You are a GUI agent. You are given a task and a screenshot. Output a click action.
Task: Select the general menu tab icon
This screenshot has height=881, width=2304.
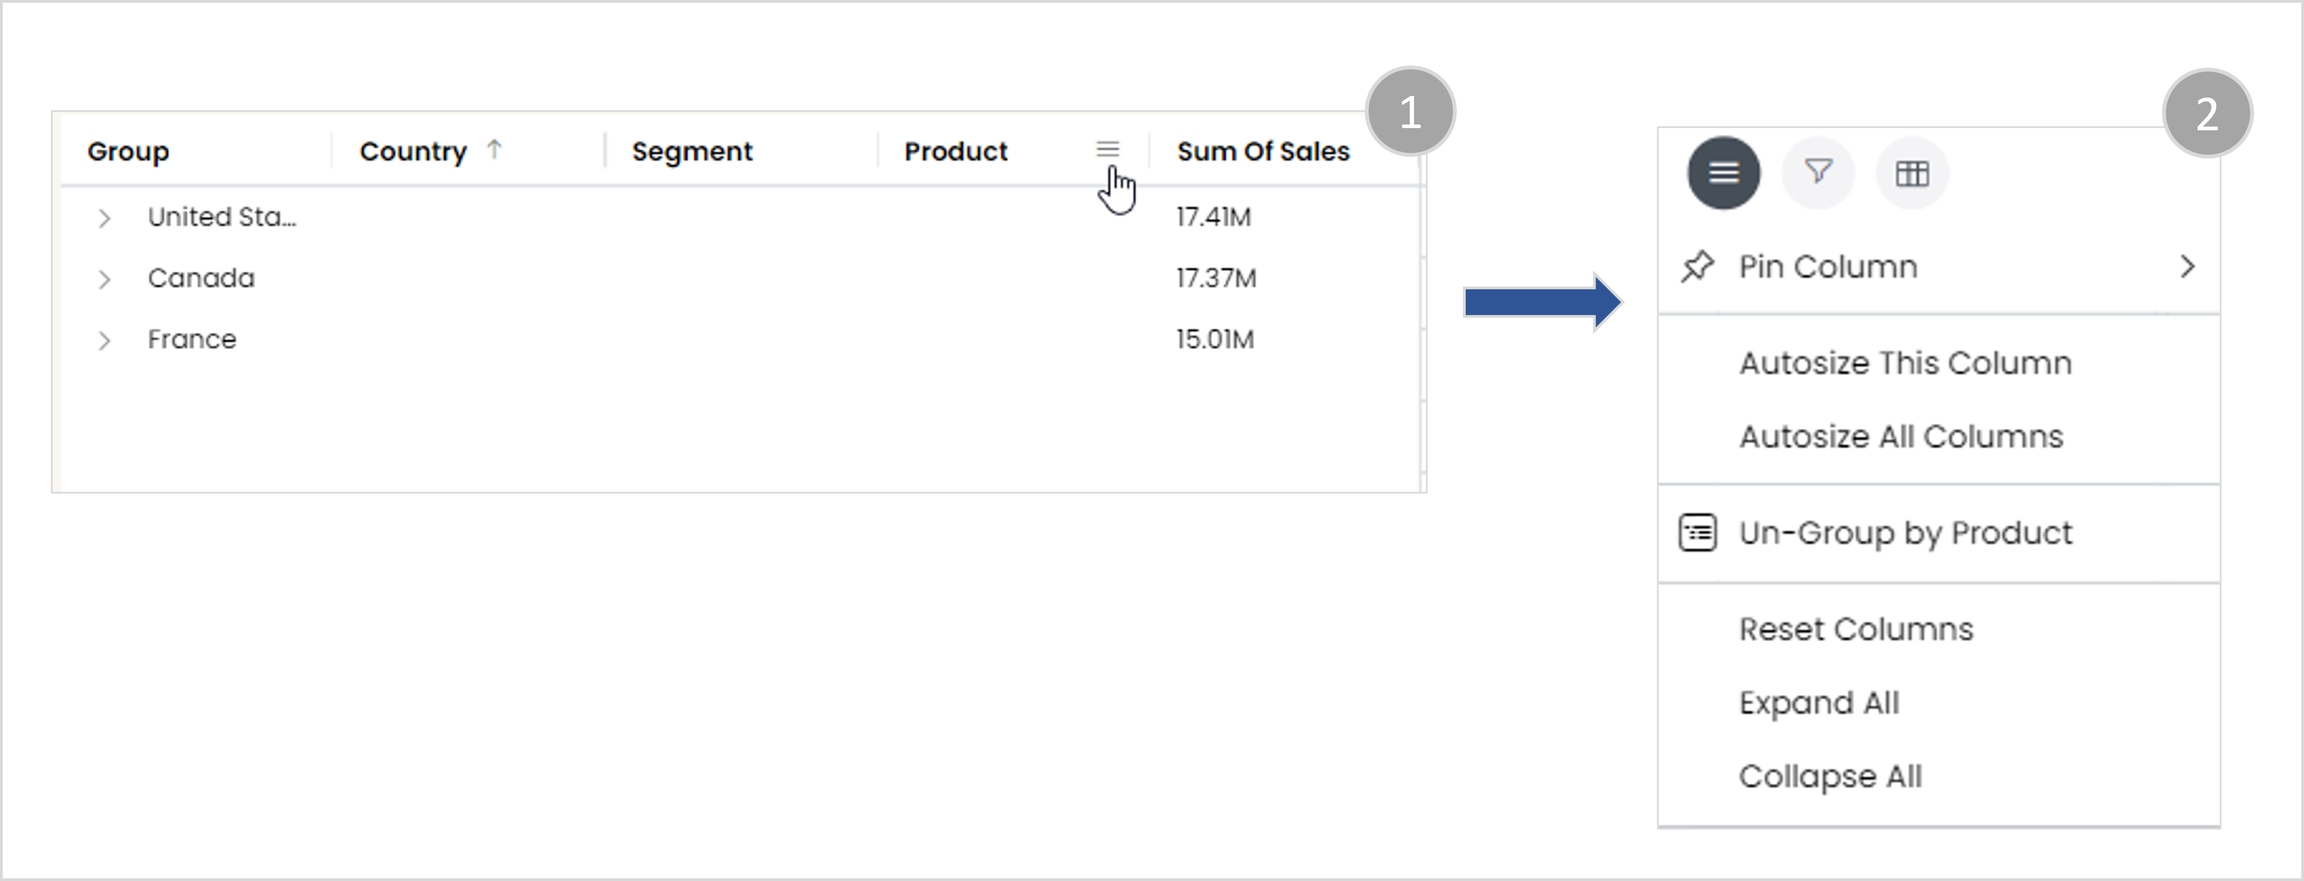1723,173
